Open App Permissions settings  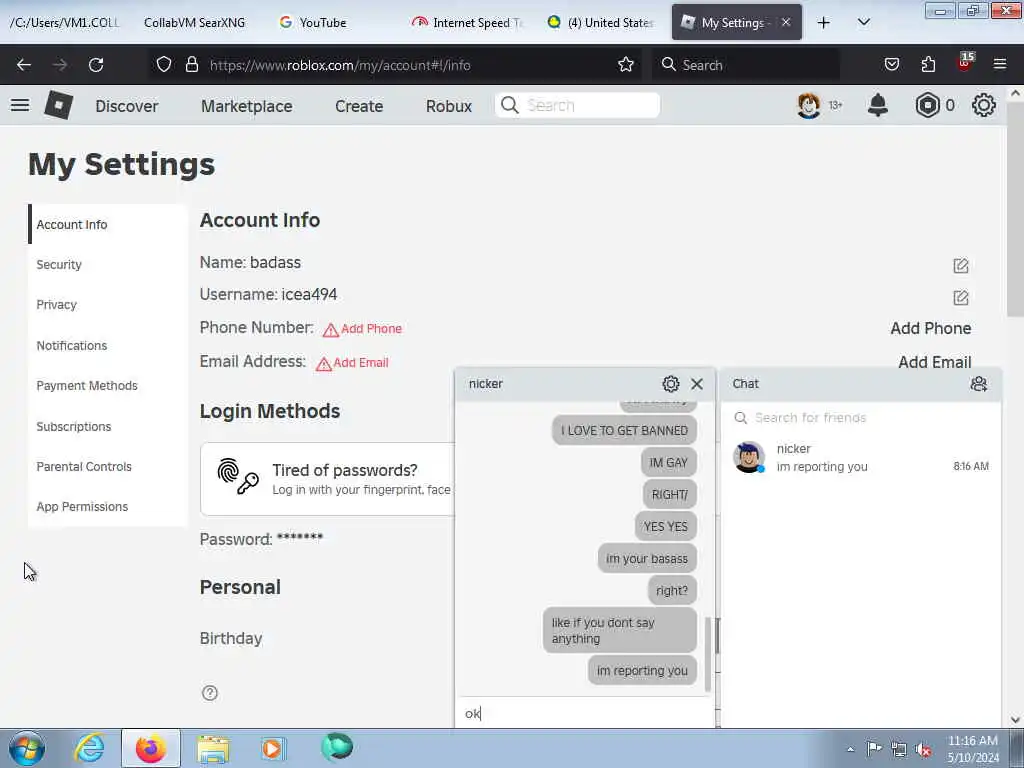click(82, 507)
